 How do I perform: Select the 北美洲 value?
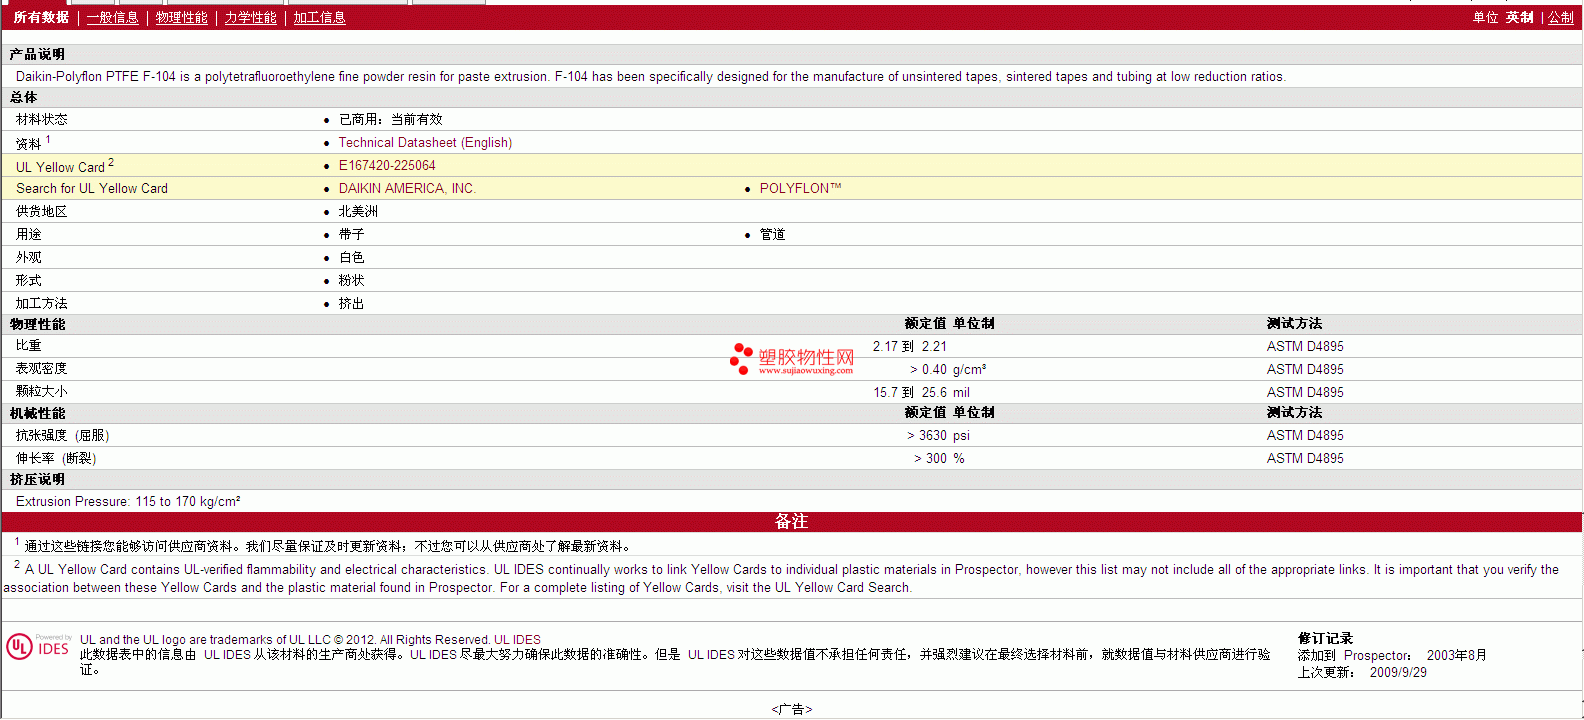click(x=358, y=212)
